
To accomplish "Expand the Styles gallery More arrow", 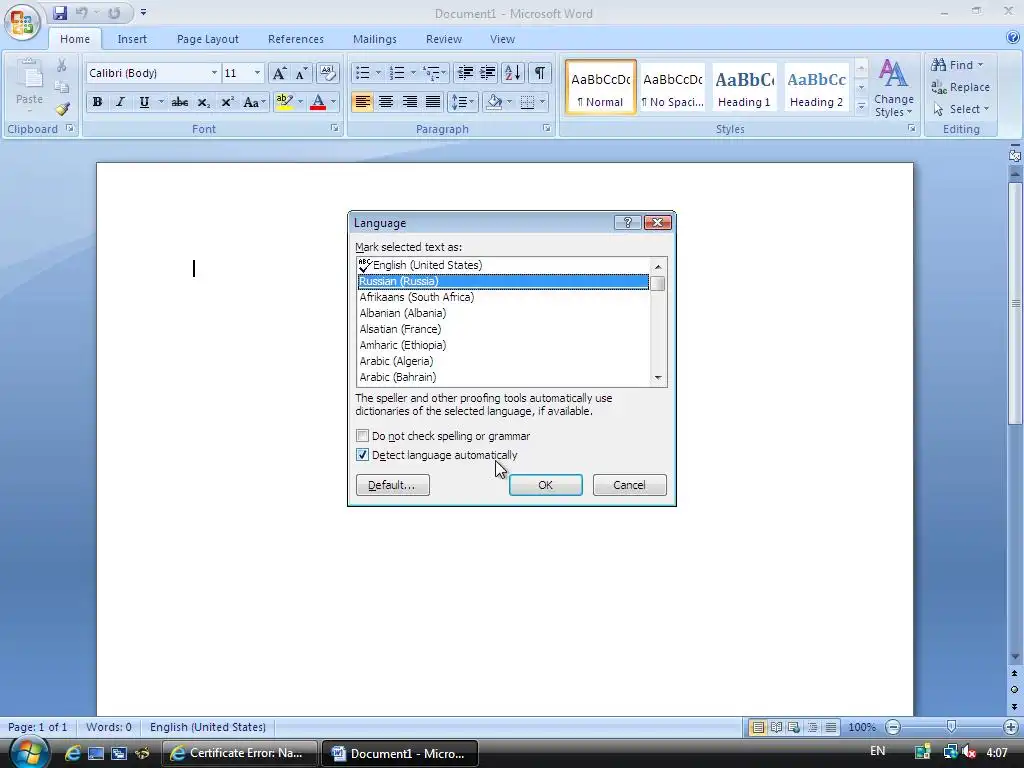I will (x=861, y=107).
